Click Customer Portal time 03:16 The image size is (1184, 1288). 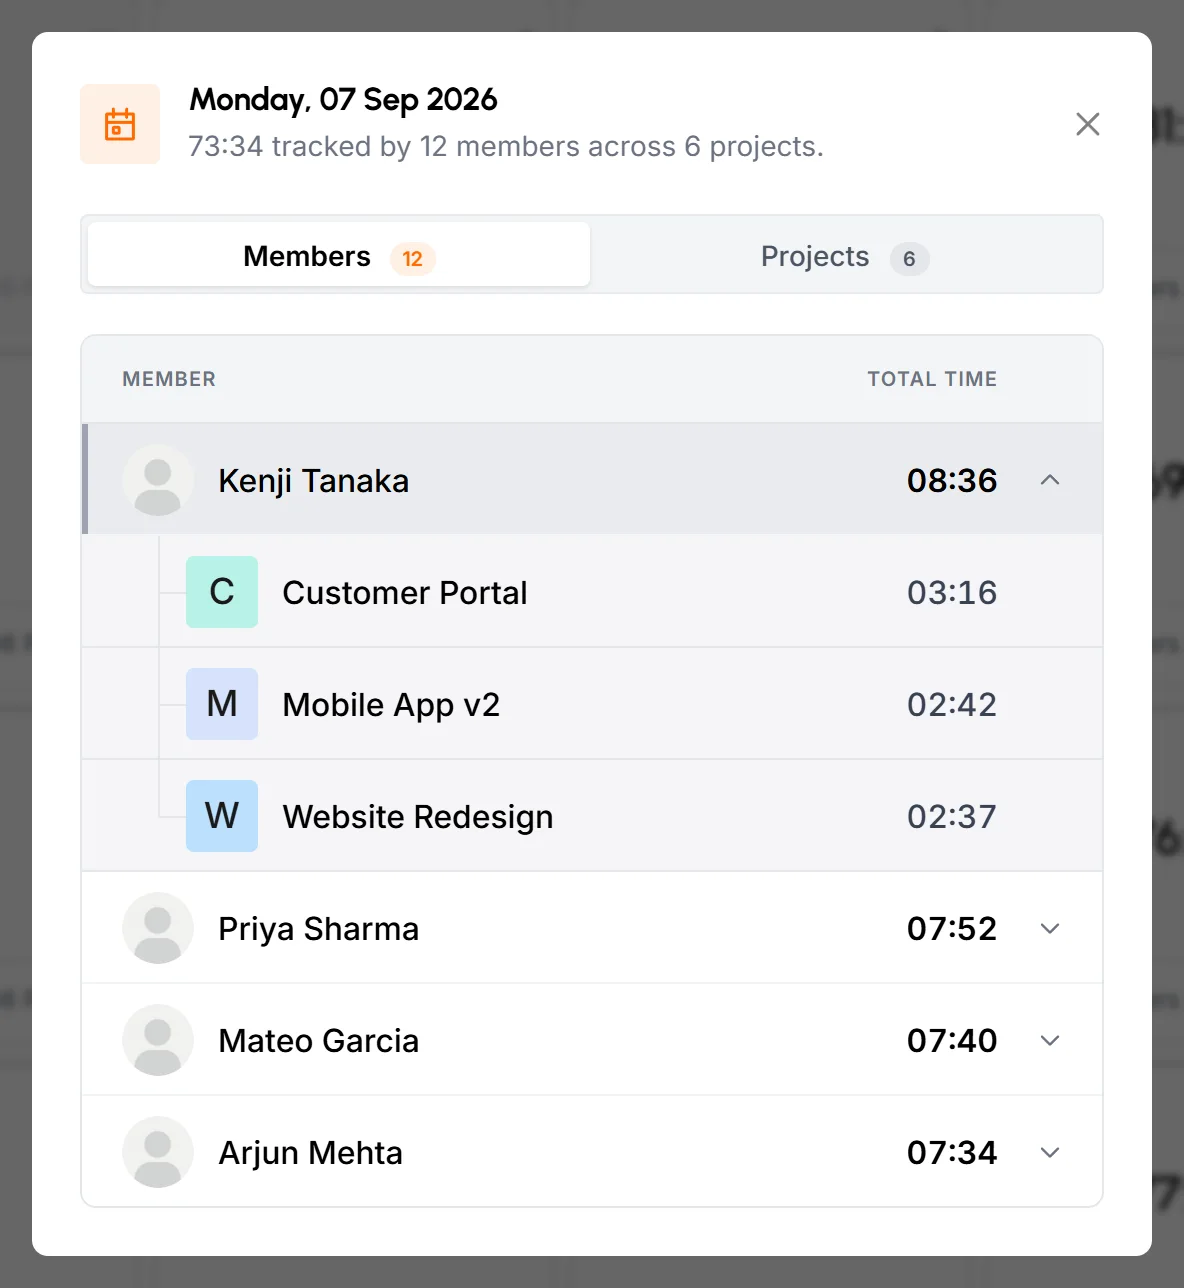click(952, 593)
